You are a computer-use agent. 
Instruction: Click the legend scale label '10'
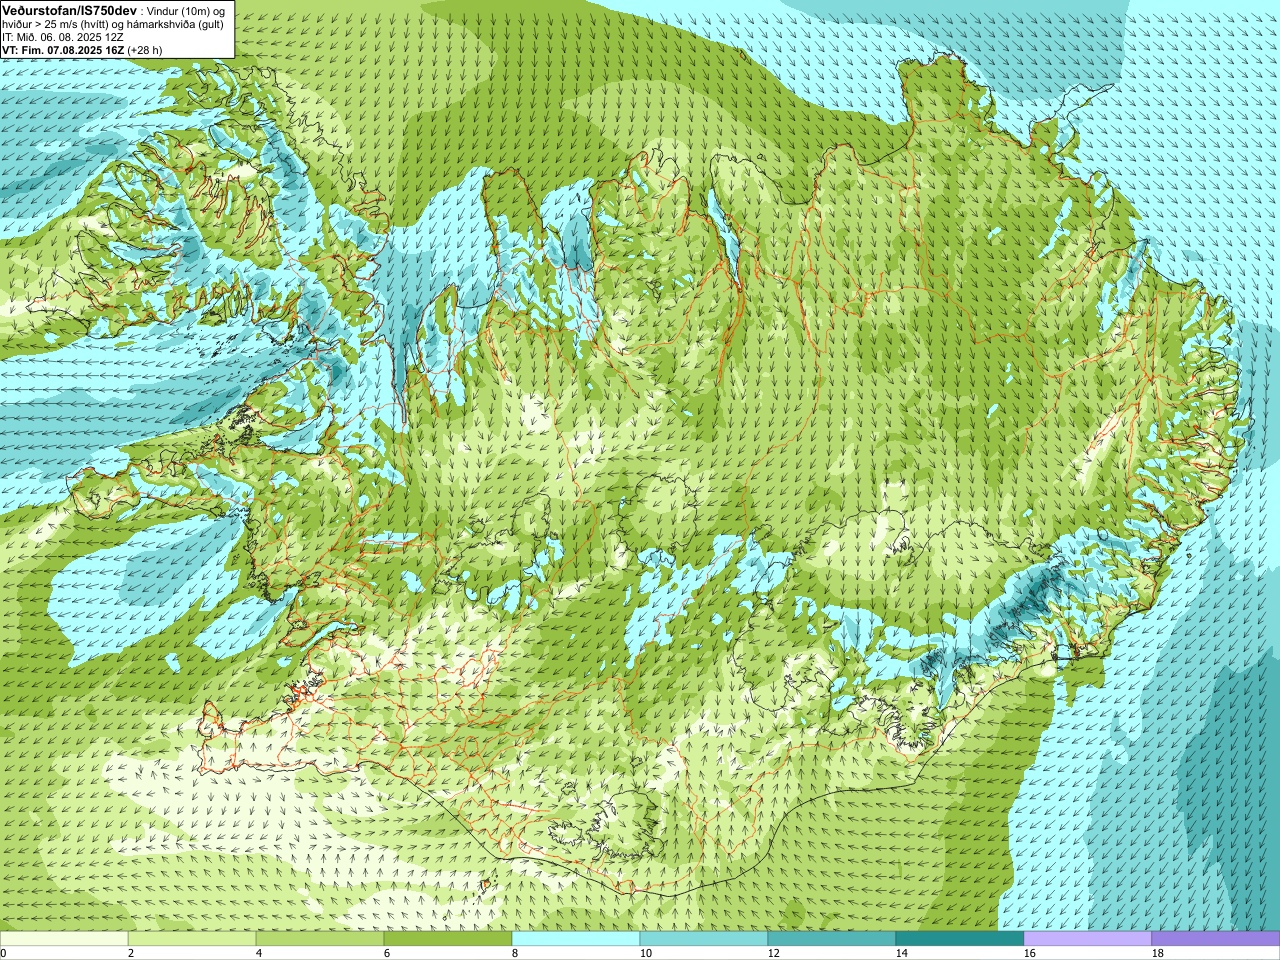[x=646, y=954]
